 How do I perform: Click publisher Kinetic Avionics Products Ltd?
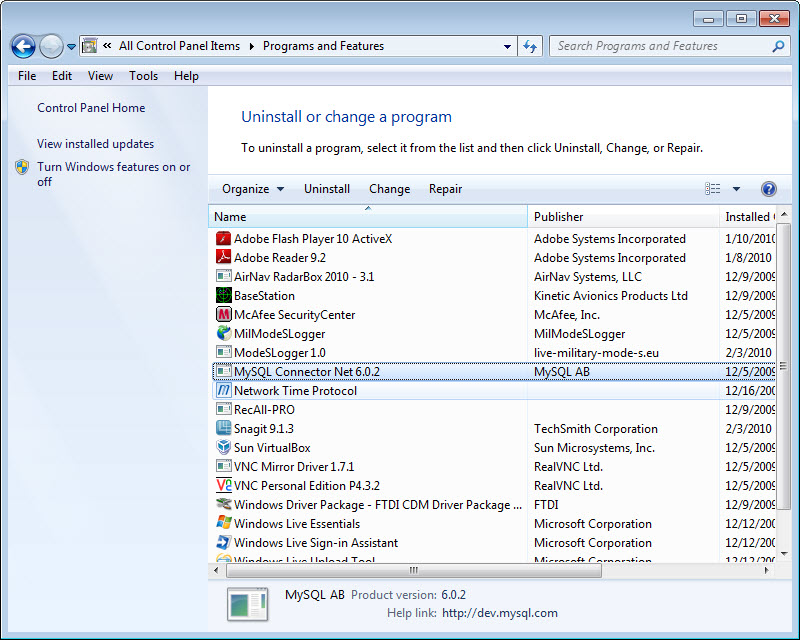coord(611,296)
